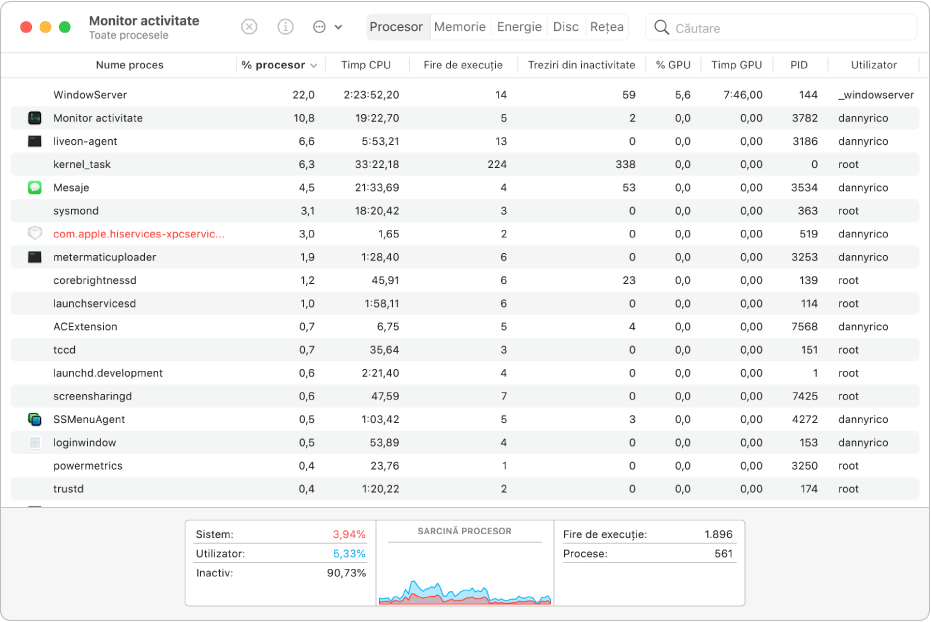Select the loginwindow process name

(x=84, y=443)
